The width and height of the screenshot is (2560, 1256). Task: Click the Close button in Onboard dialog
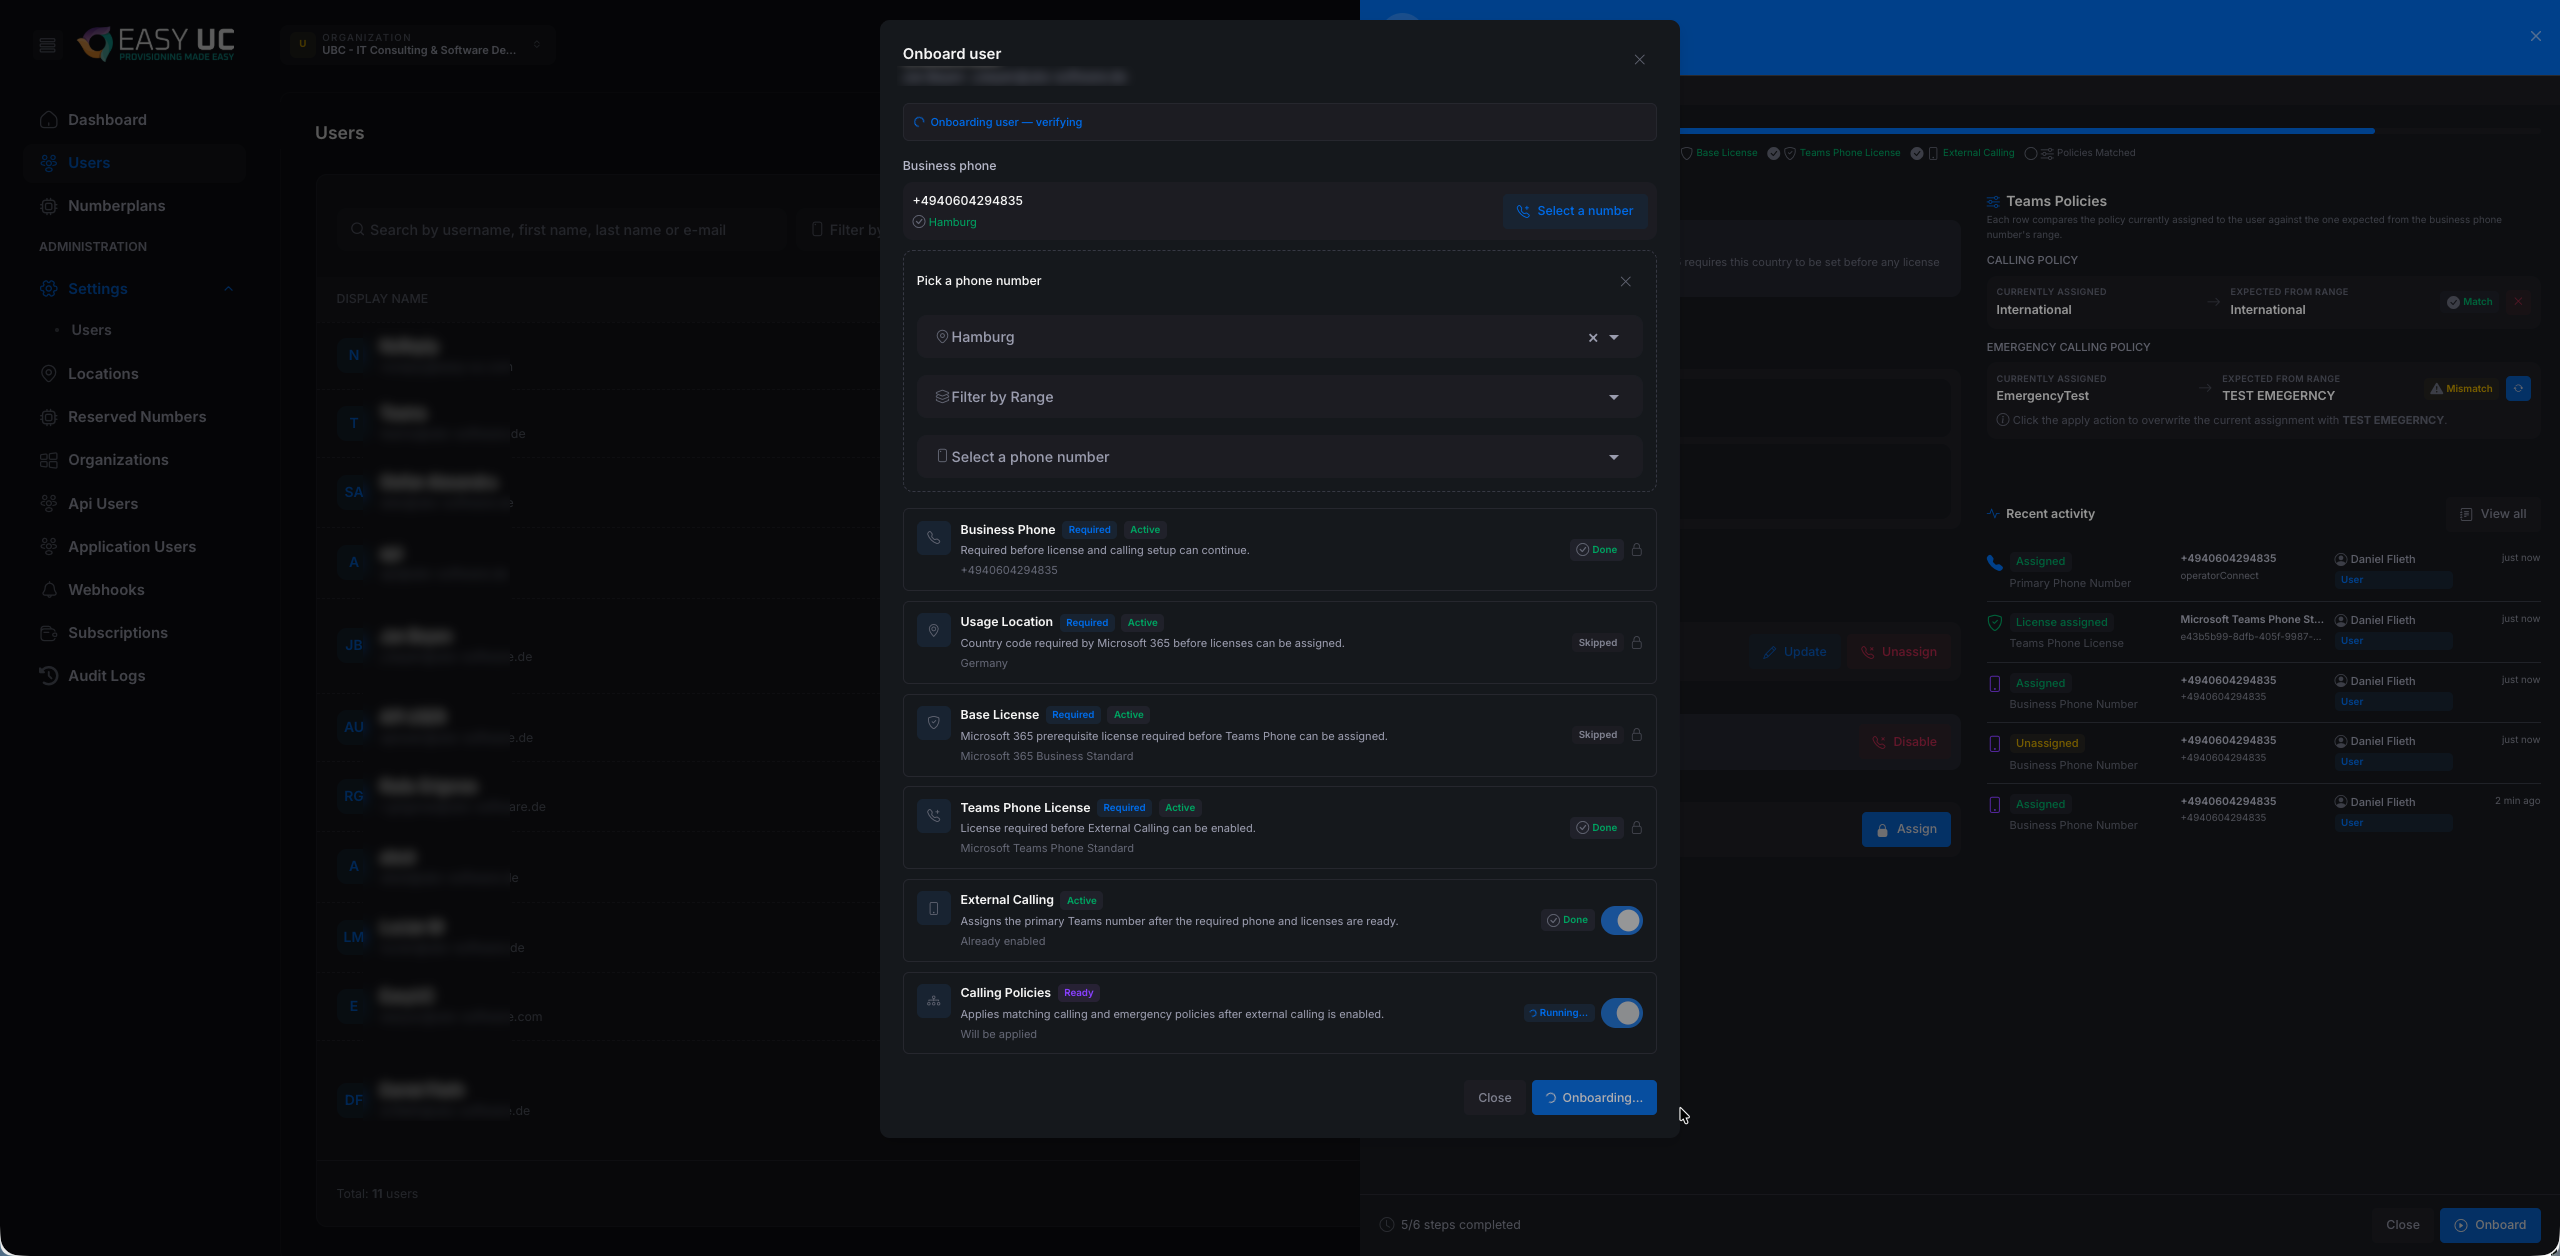[x=1494, y=1098]
